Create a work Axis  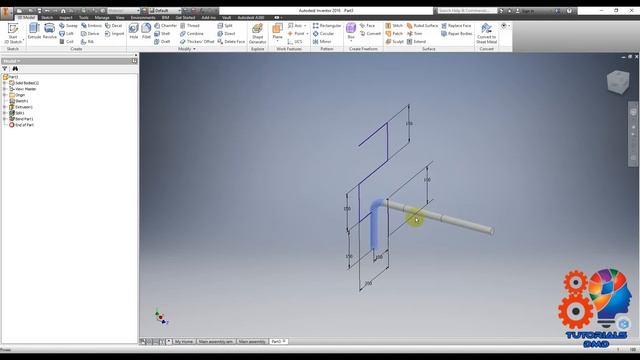[297, 26]
